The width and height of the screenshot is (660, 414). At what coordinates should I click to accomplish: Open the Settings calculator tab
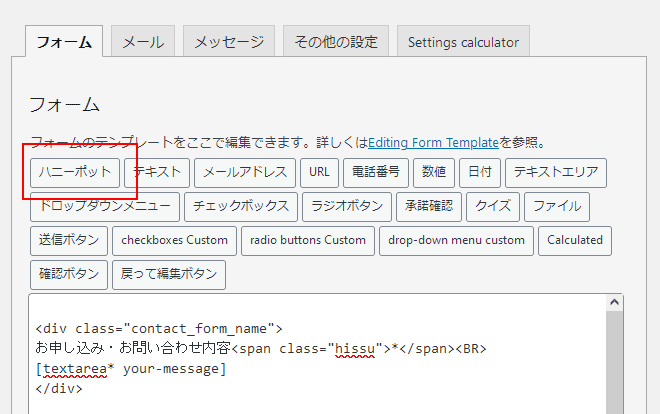(463, 41)
